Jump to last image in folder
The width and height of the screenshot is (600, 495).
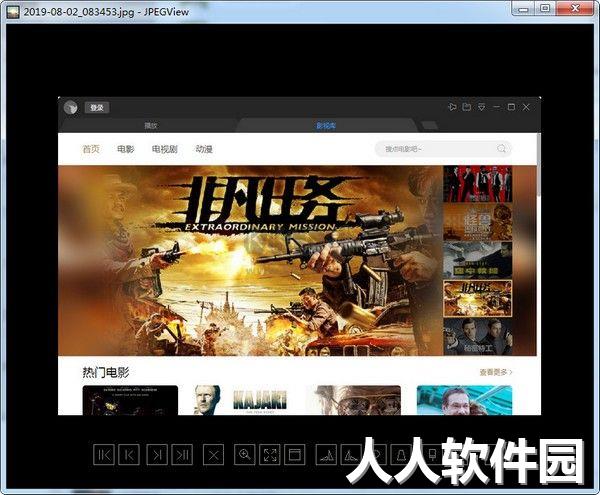182,455
